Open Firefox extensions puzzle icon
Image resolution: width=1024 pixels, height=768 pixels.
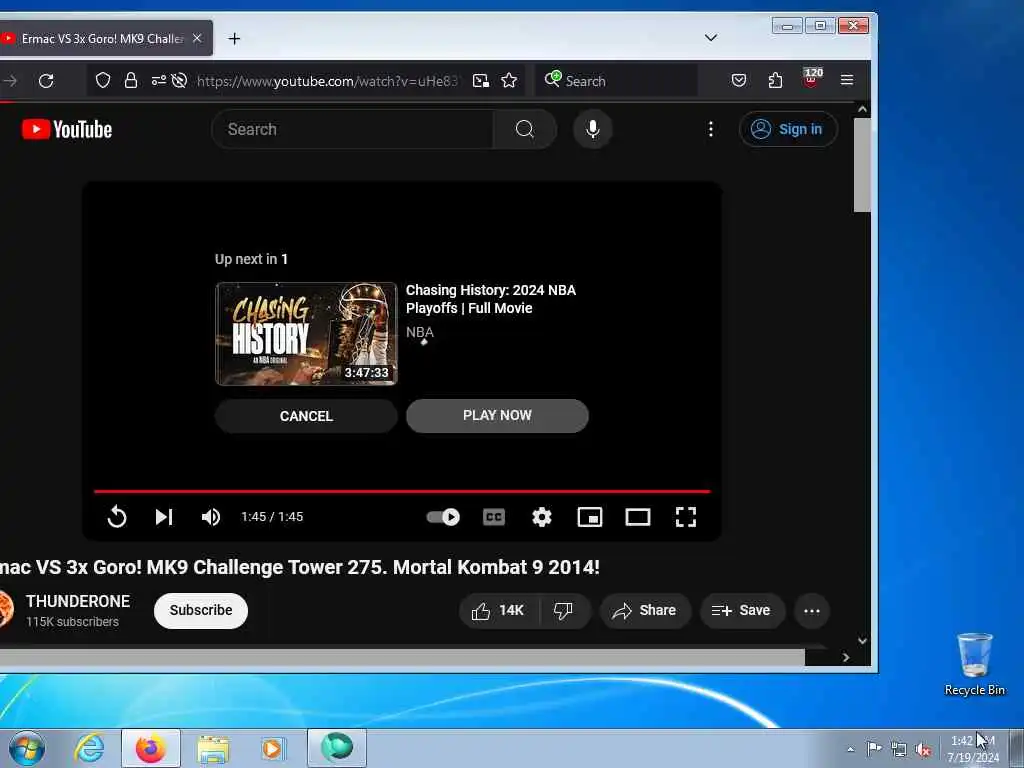click(775, 80)
